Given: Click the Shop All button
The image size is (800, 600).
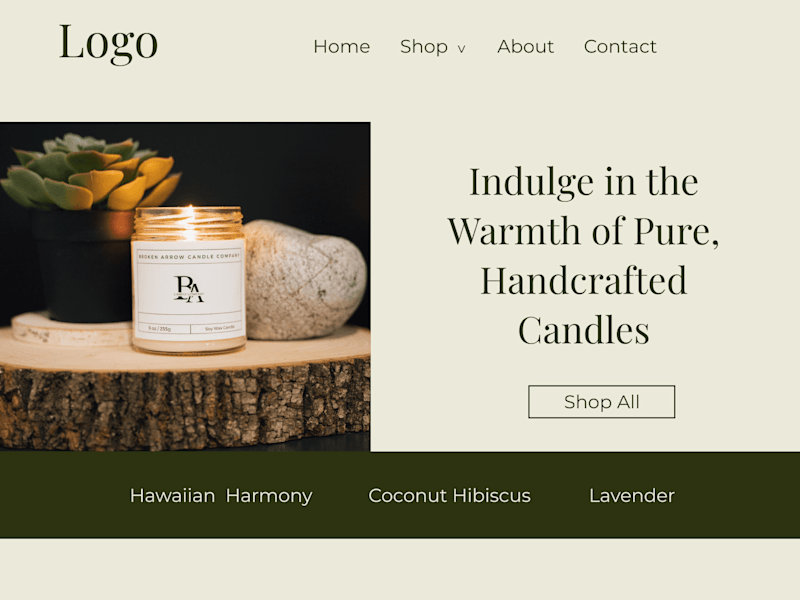Looking at the screenshot, I should (x=602, y=402).
